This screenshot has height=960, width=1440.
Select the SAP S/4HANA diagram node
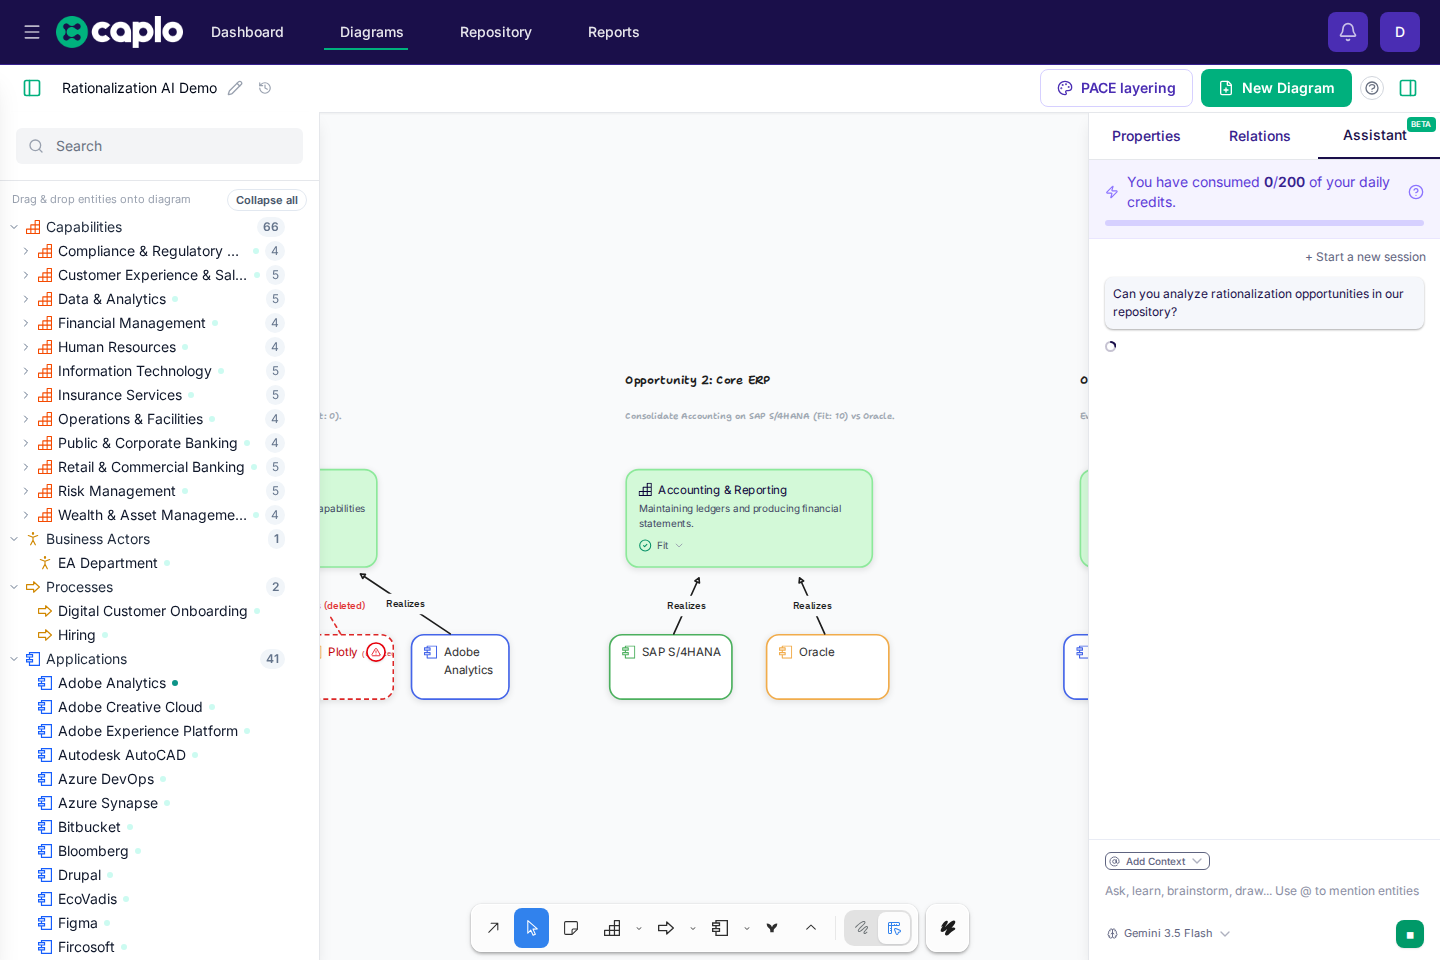tap(671, 667)
